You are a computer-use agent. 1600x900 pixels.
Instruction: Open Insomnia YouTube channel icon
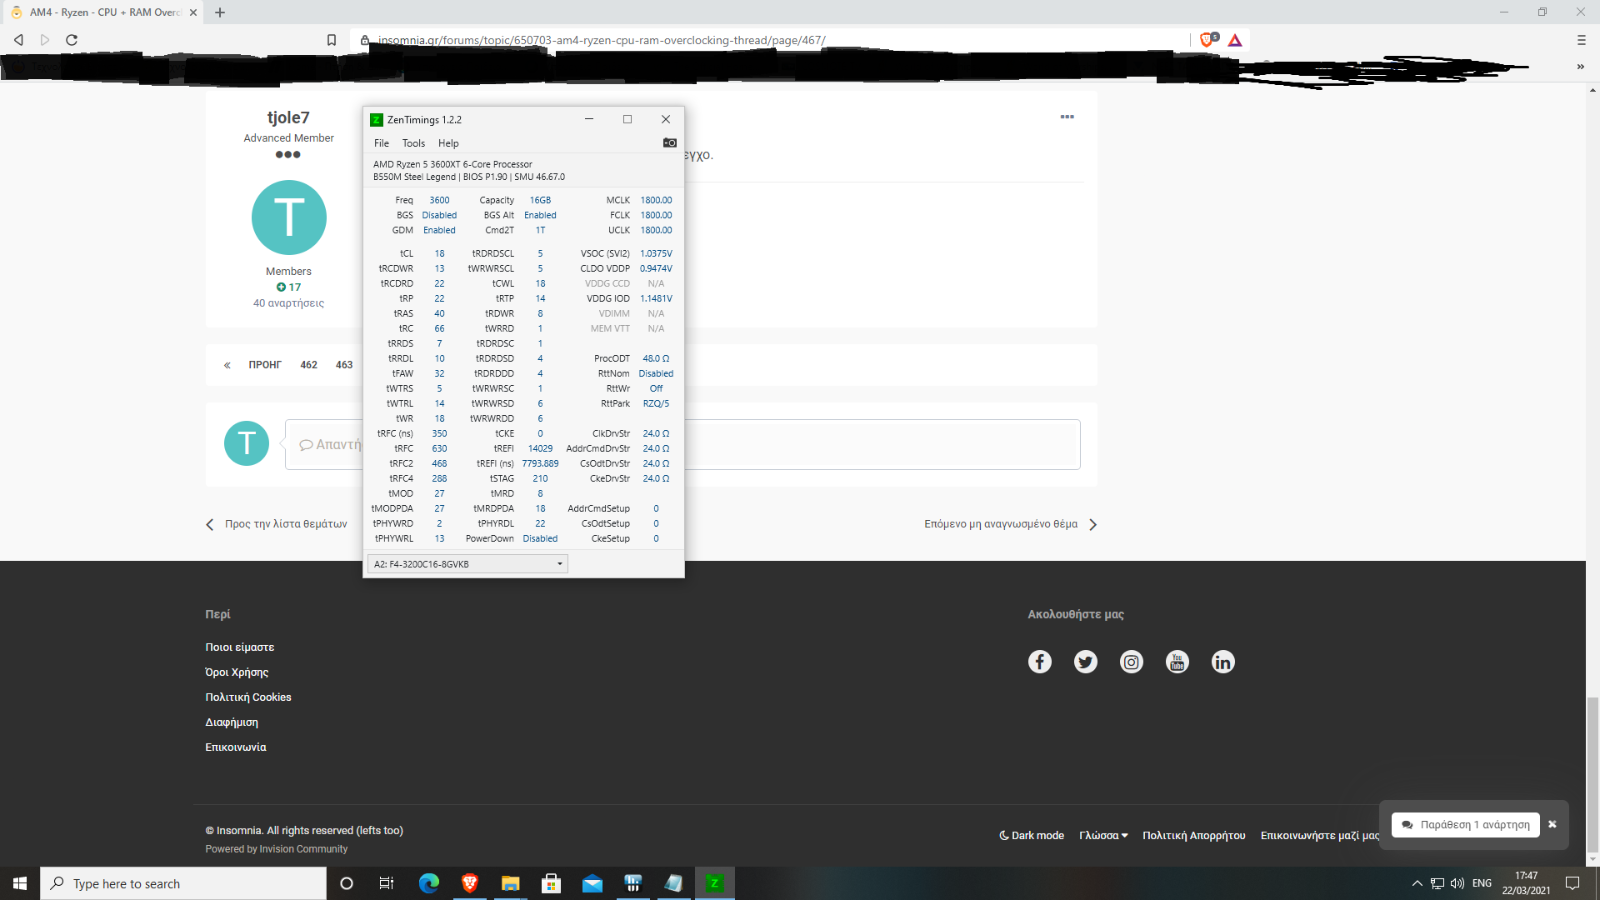(1177, 662)
